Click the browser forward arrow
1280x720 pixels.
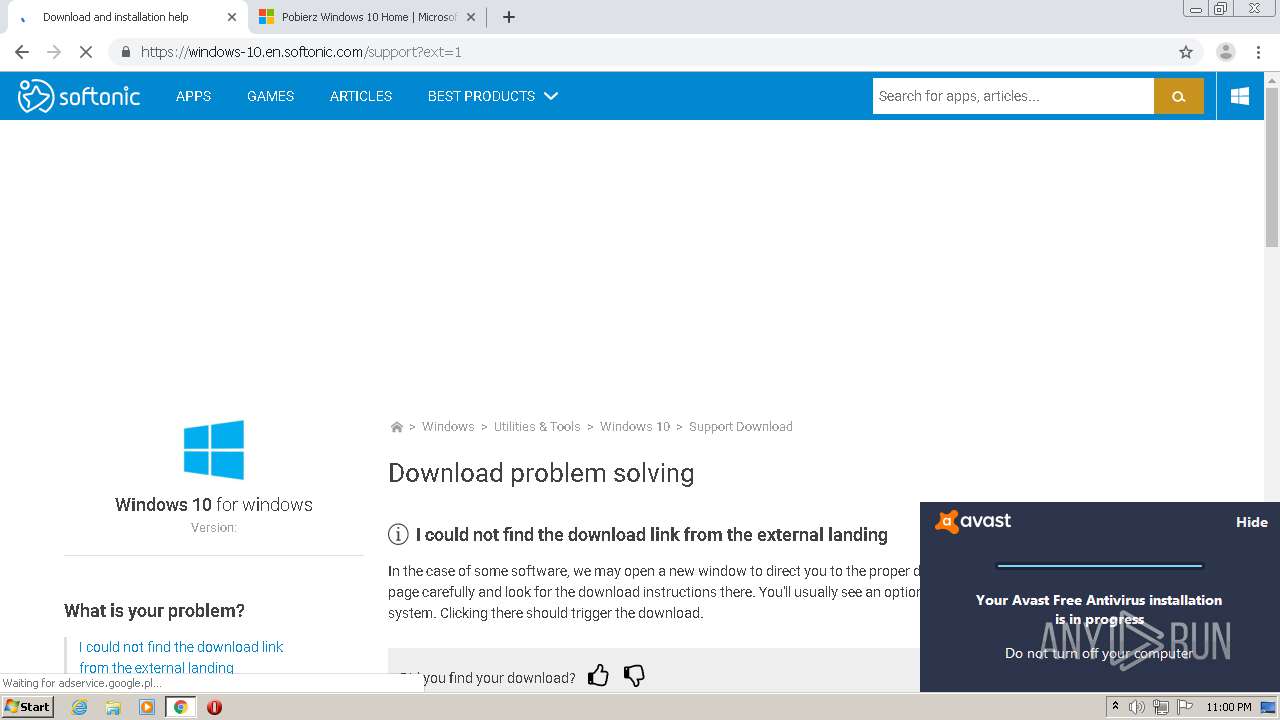pos(54,52)
